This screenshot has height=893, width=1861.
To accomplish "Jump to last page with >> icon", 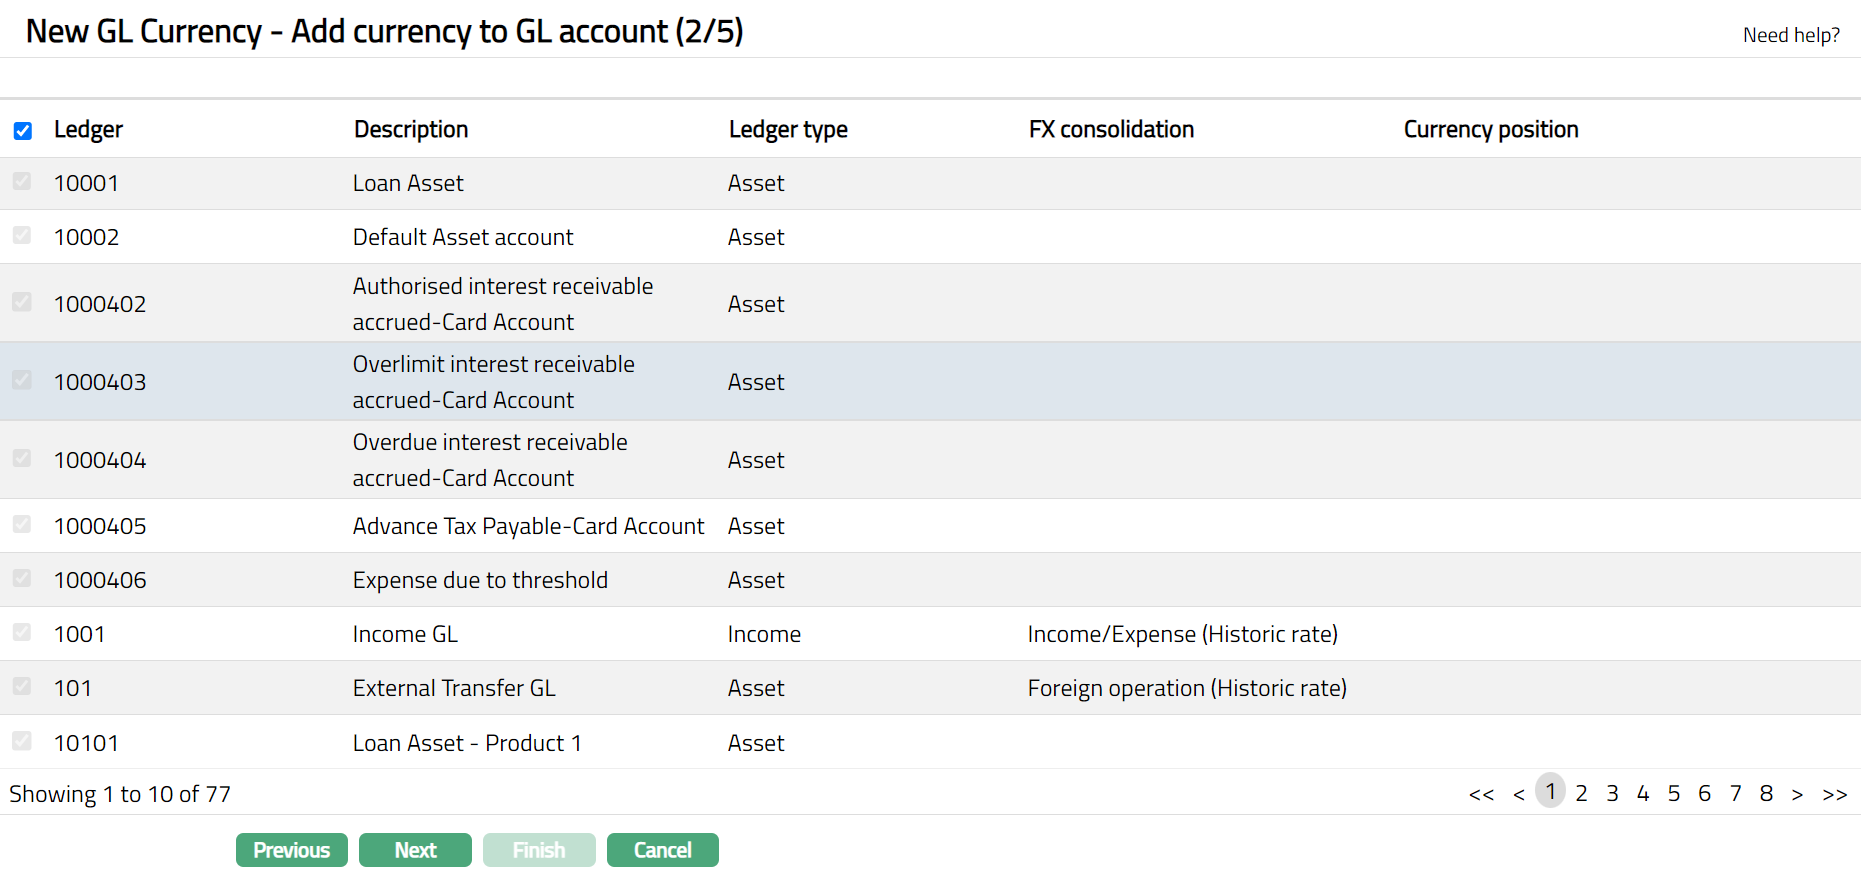I will [1834, 794].
